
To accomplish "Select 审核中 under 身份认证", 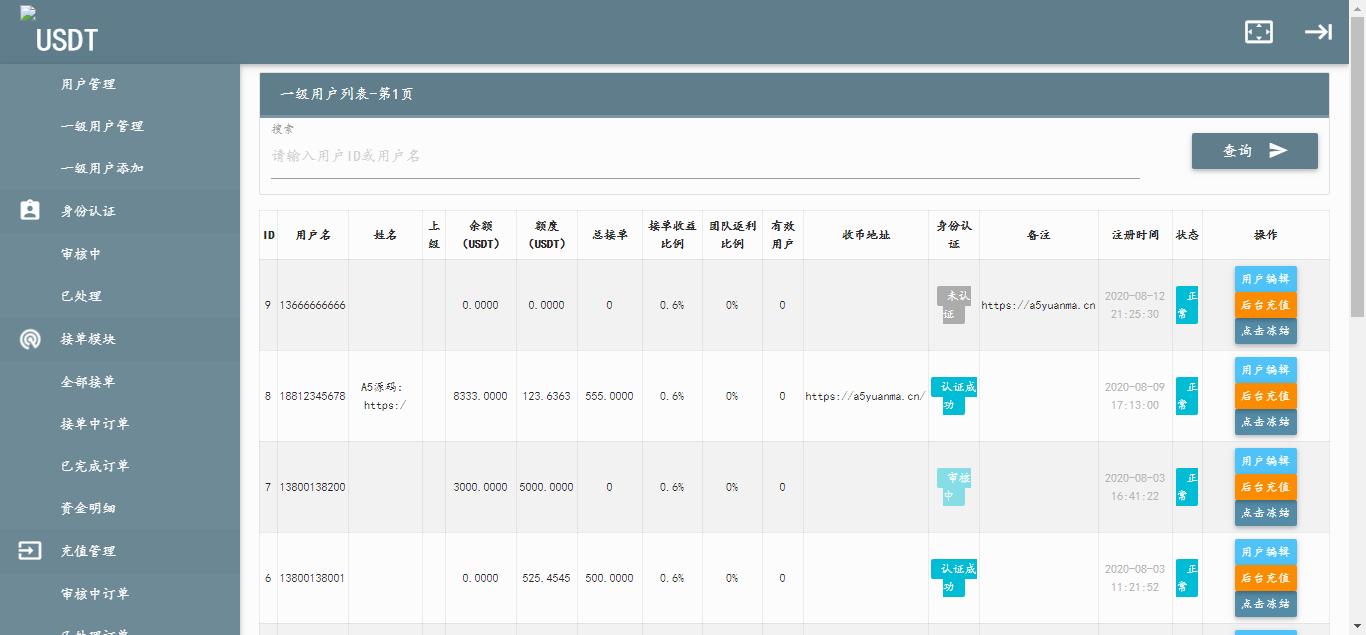I will click(81, 254).
